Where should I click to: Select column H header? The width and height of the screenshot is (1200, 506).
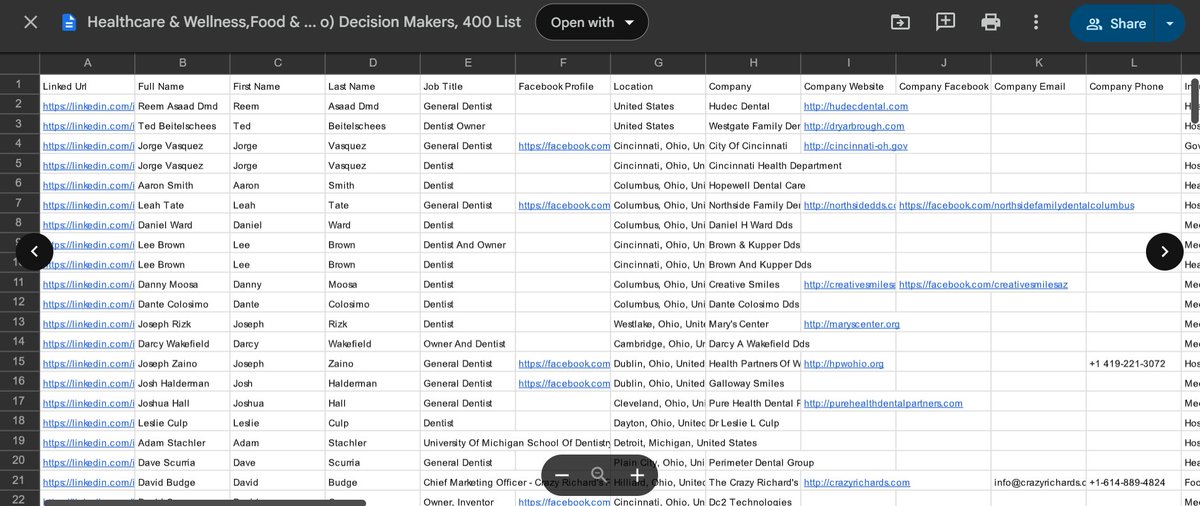pyautogui.click(x=753, y=63)
